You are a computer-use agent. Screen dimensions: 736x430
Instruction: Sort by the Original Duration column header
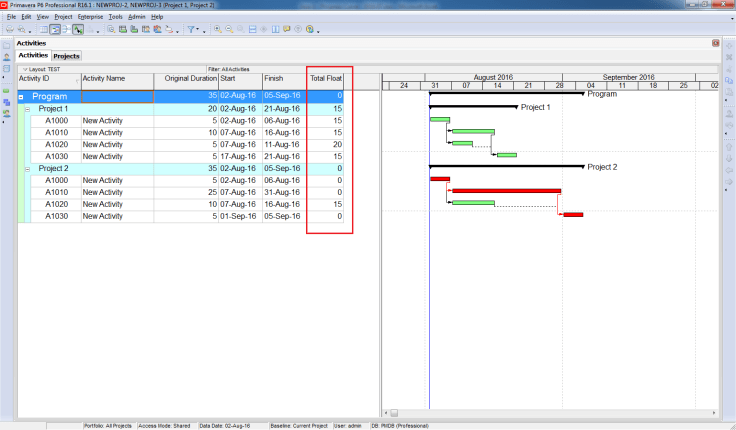[x=186, y=81]
